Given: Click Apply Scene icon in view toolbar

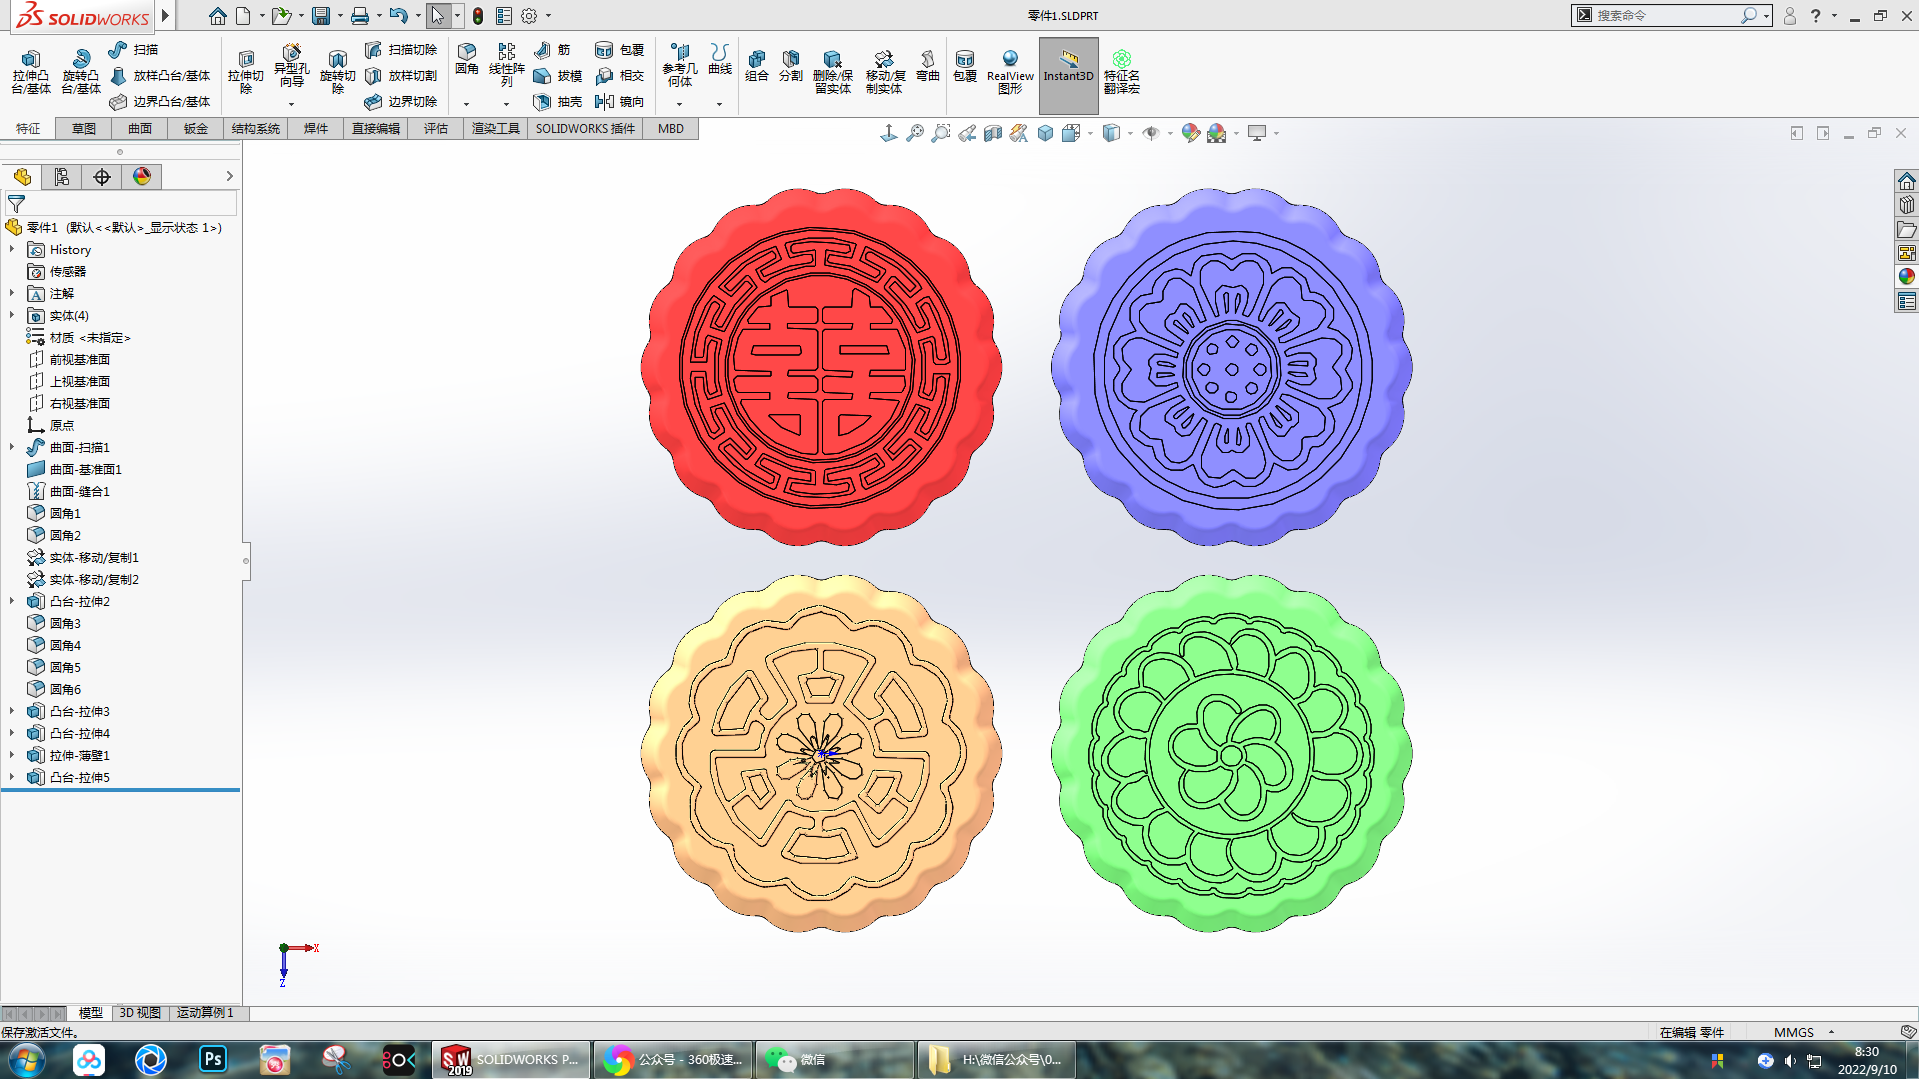Looking at the screenshot, I should click(1216, 133).
